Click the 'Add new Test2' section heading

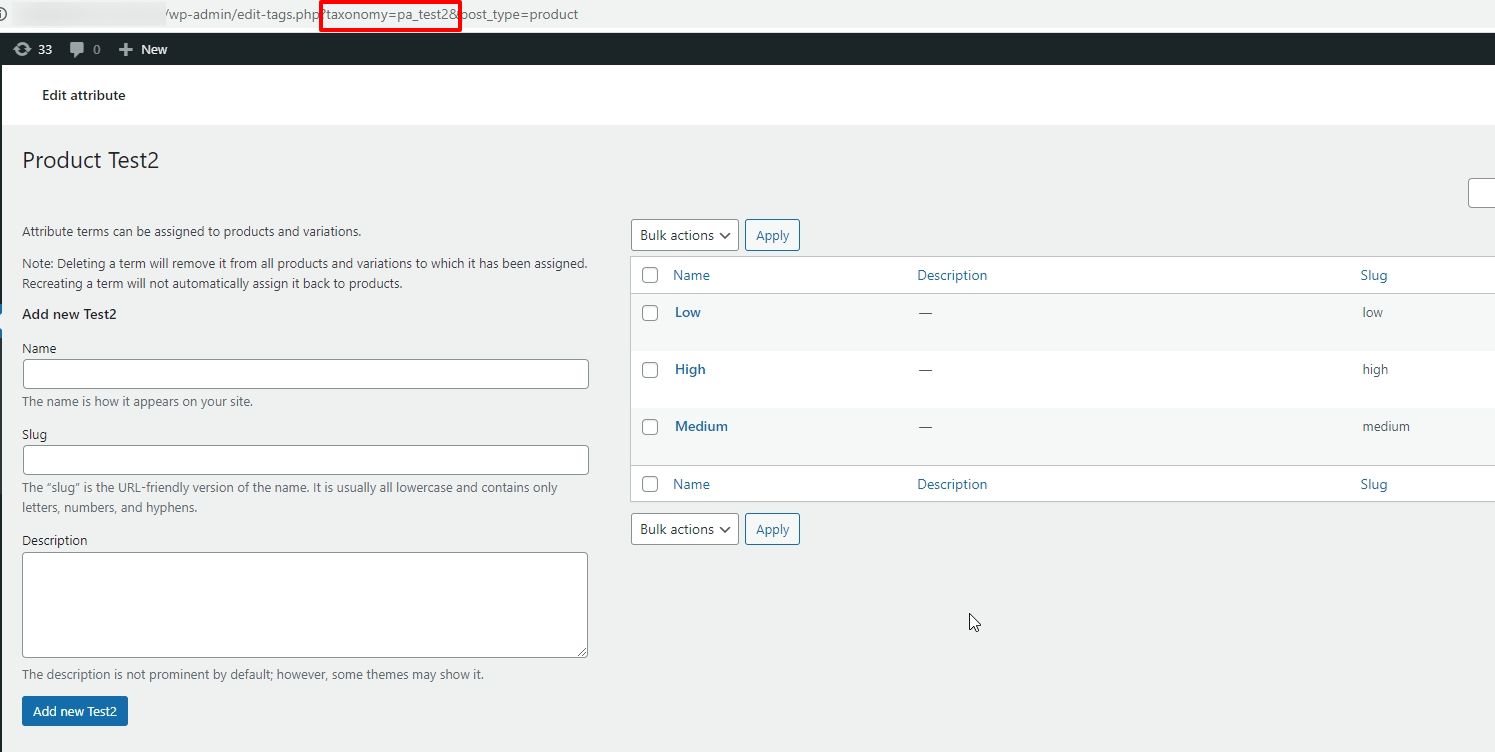[x=69, y=314]
